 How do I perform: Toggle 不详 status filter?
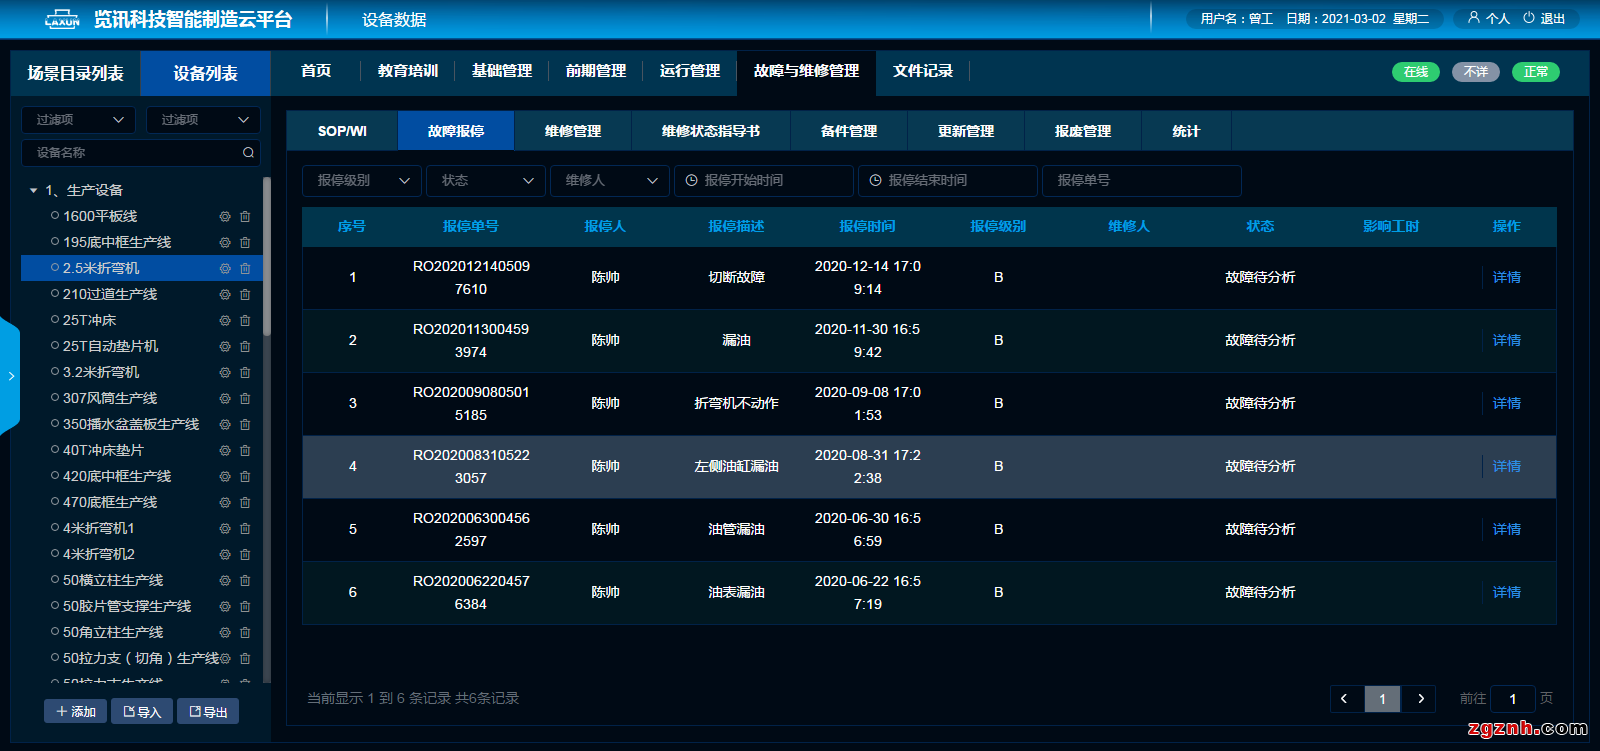point(1476,72)
